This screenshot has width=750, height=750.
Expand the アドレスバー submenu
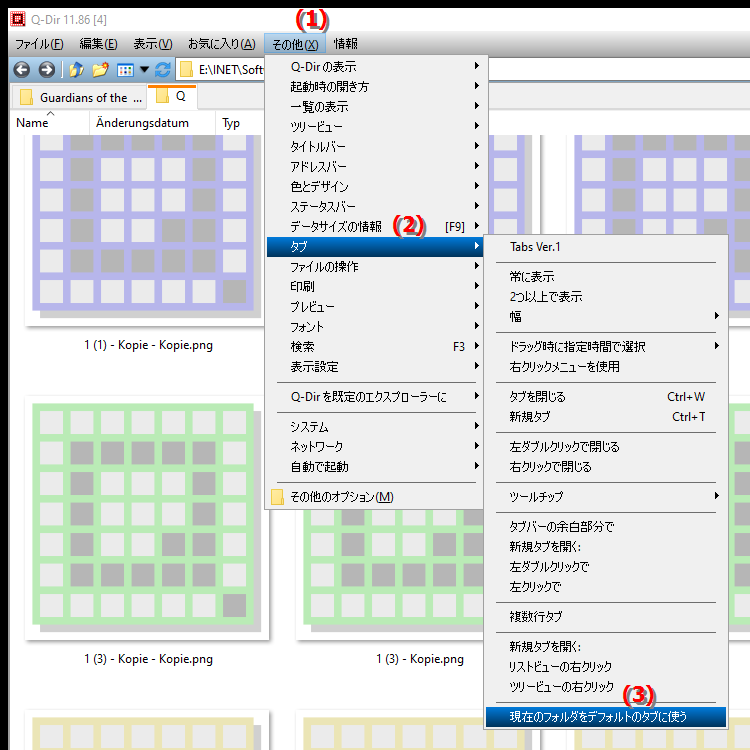[x=375, y=167]
